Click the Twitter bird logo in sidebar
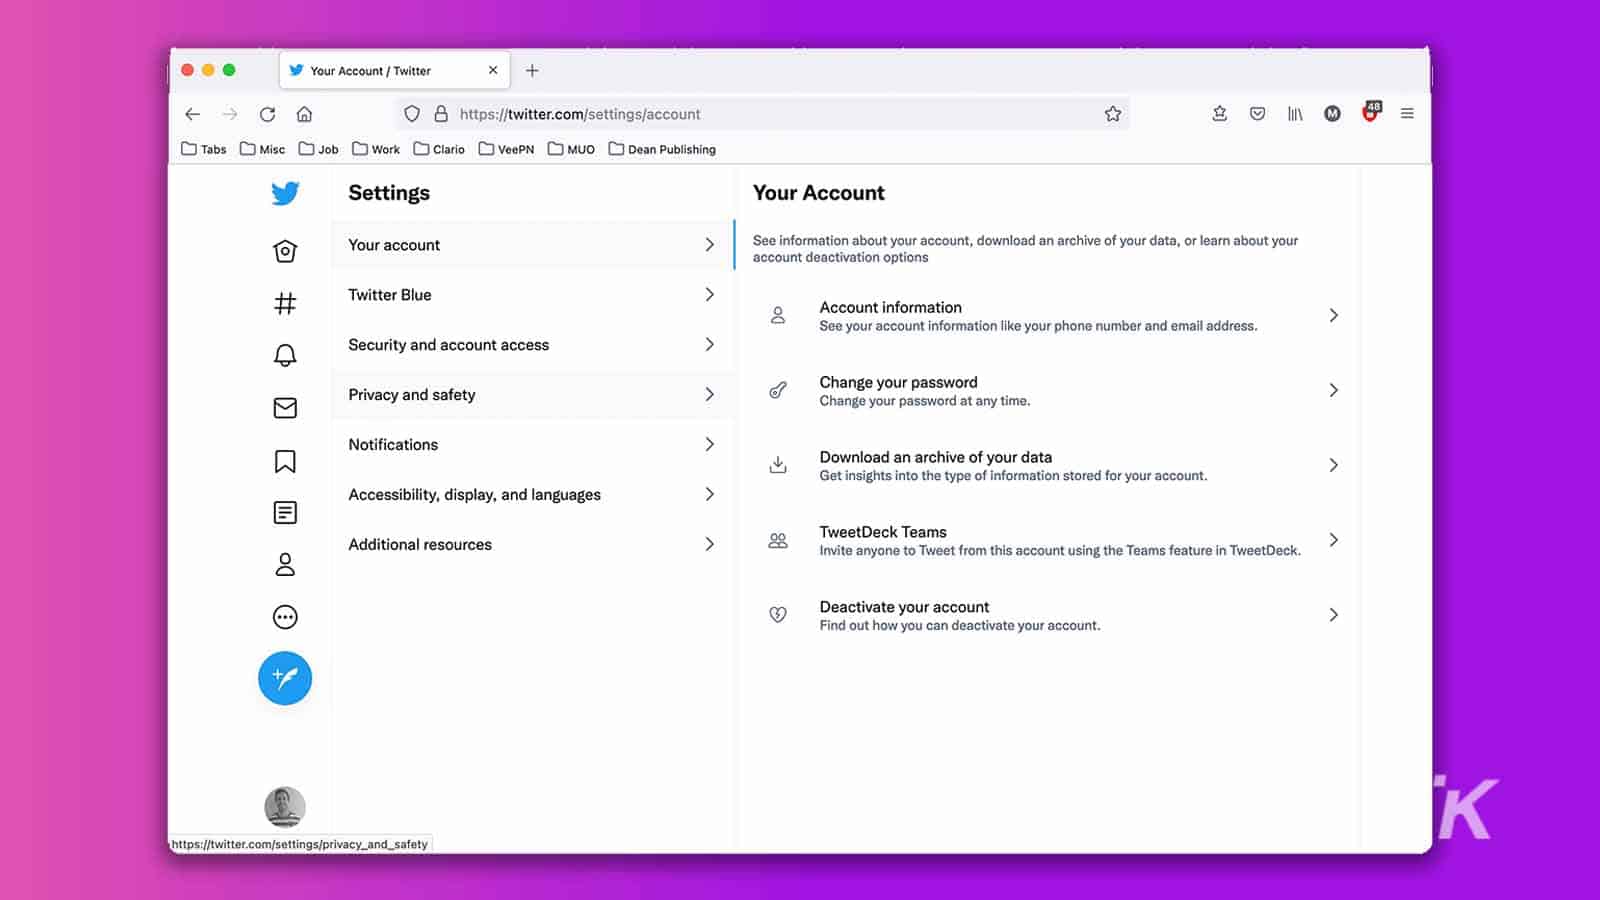This screenshot has height=900, width=1600. [x=285, y=193]
